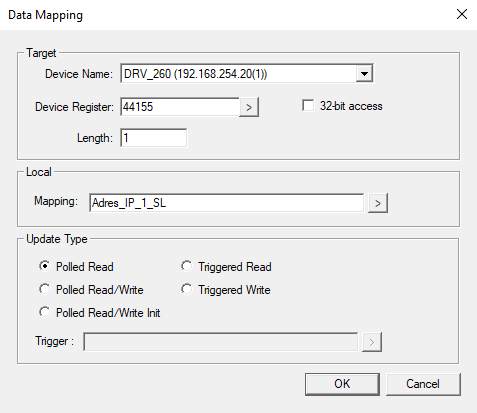Screen dimensions: 477x413
Task: Open the Device Register browse arrow button
Action: [x=249, y=107]
